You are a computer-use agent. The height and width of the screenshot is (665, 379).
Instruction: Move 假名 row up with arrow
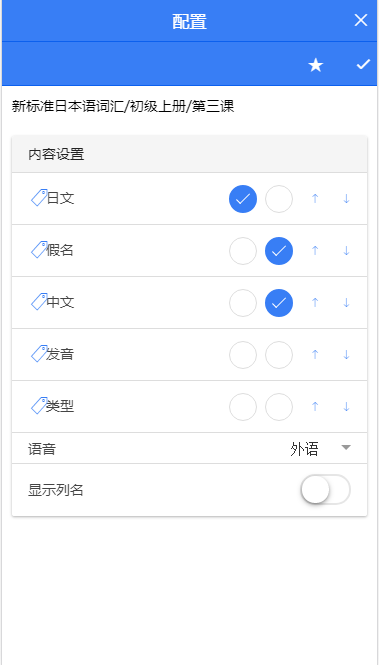coord(315,251)
